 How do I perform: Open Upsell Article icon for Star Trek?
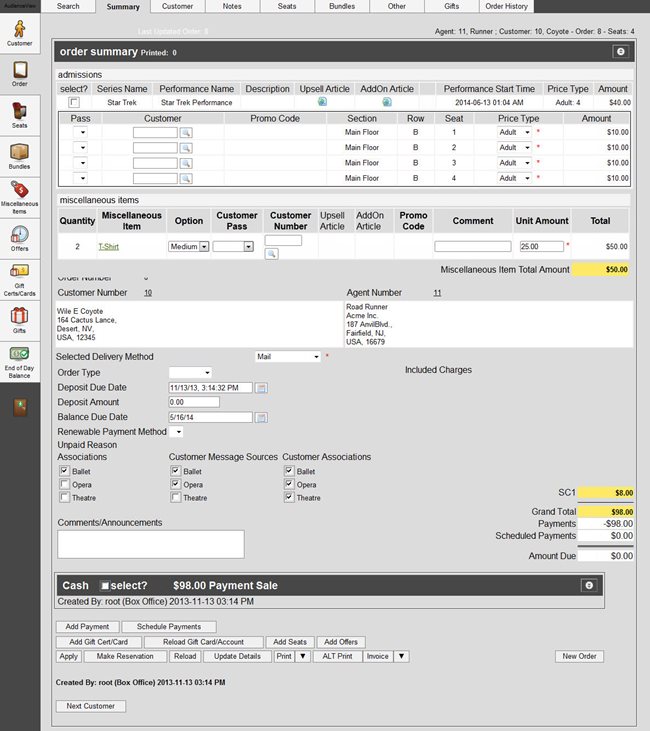322,102
